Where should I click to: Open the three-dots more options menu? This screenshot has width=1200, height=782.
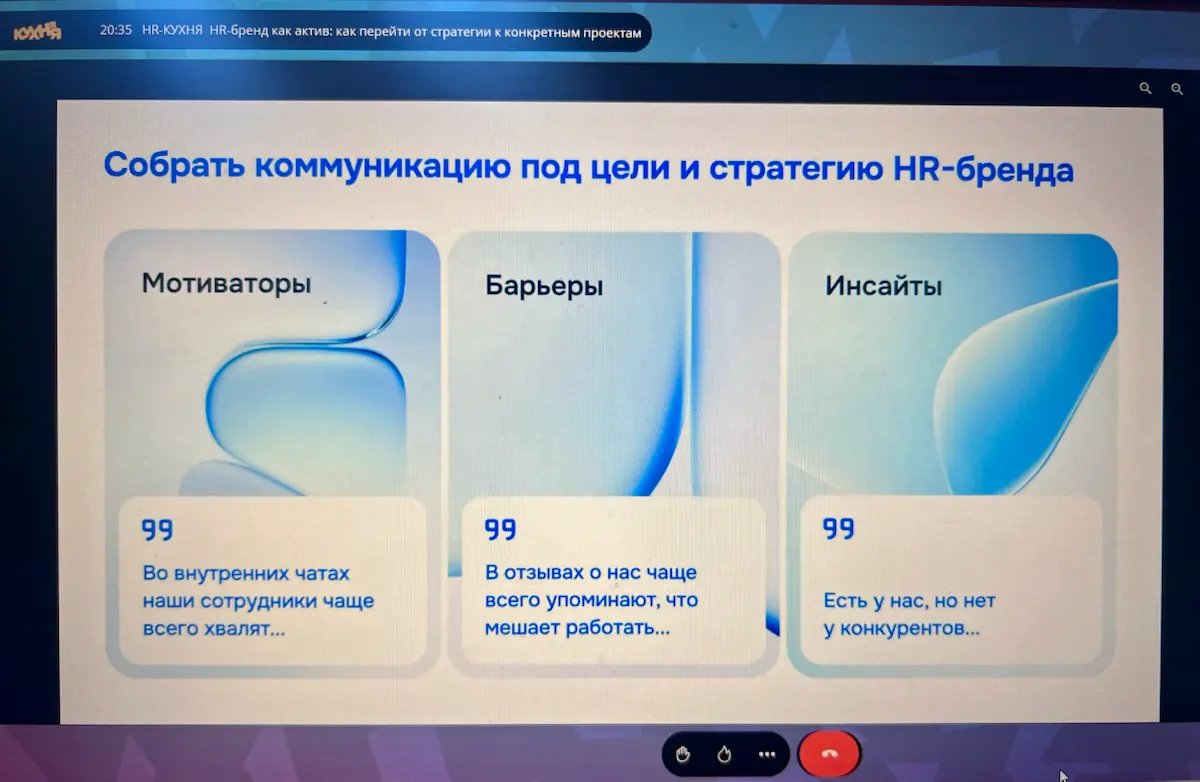point(767,755)
